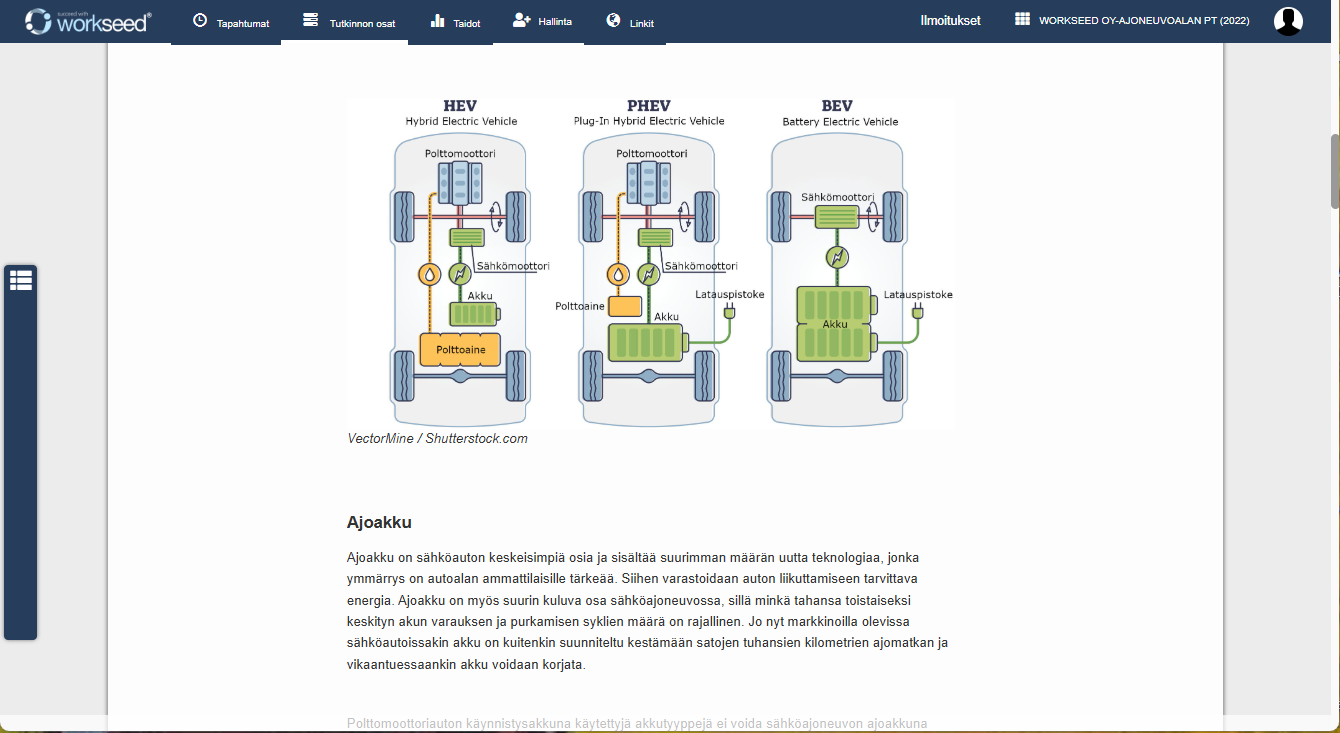This screenshot has height=733, width=1340.
Task: Click the globe icon beside Linkit
Action: pyautogui.click(x=614, y=20)
